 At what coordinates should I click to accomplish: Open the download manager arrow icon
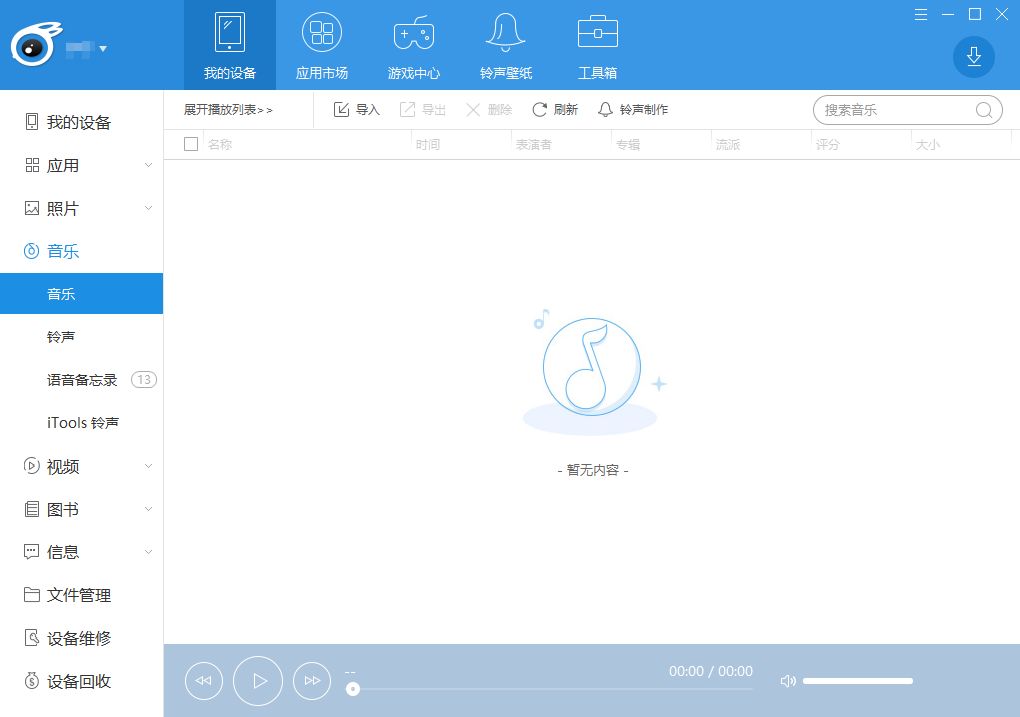pos(974,57)
